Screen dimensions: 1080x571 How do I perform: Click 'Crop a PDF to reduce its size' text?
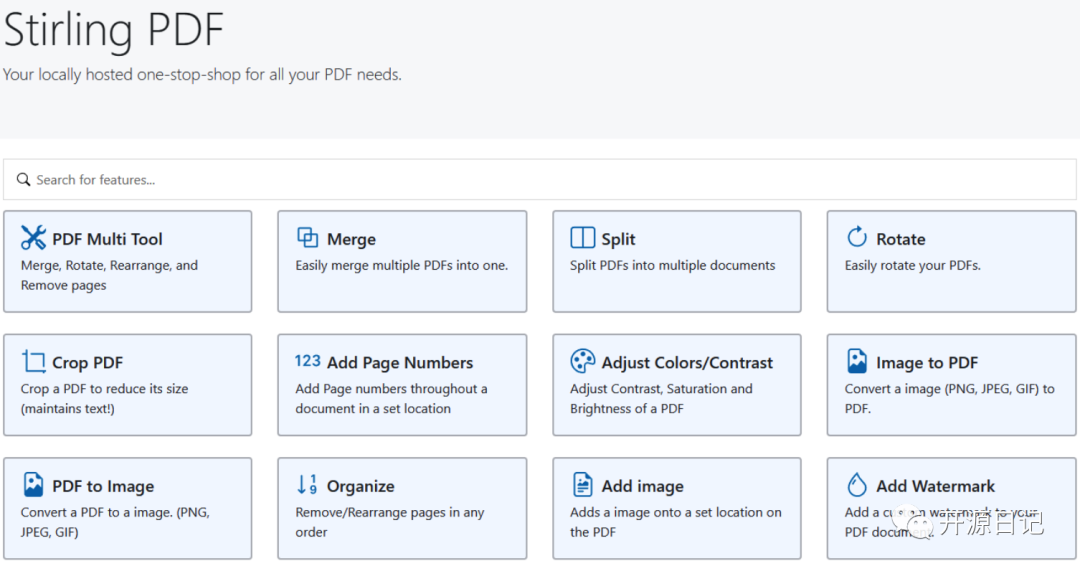point(104,388)
